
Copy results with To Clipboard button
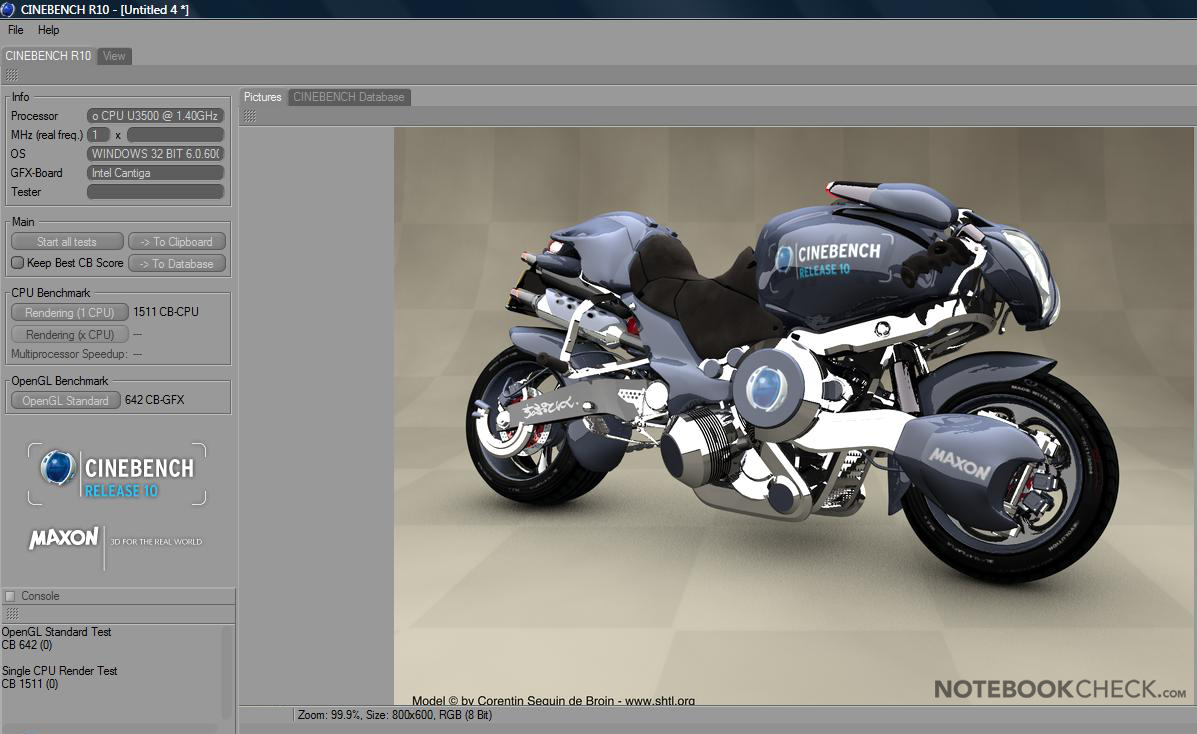pos(177,241)
